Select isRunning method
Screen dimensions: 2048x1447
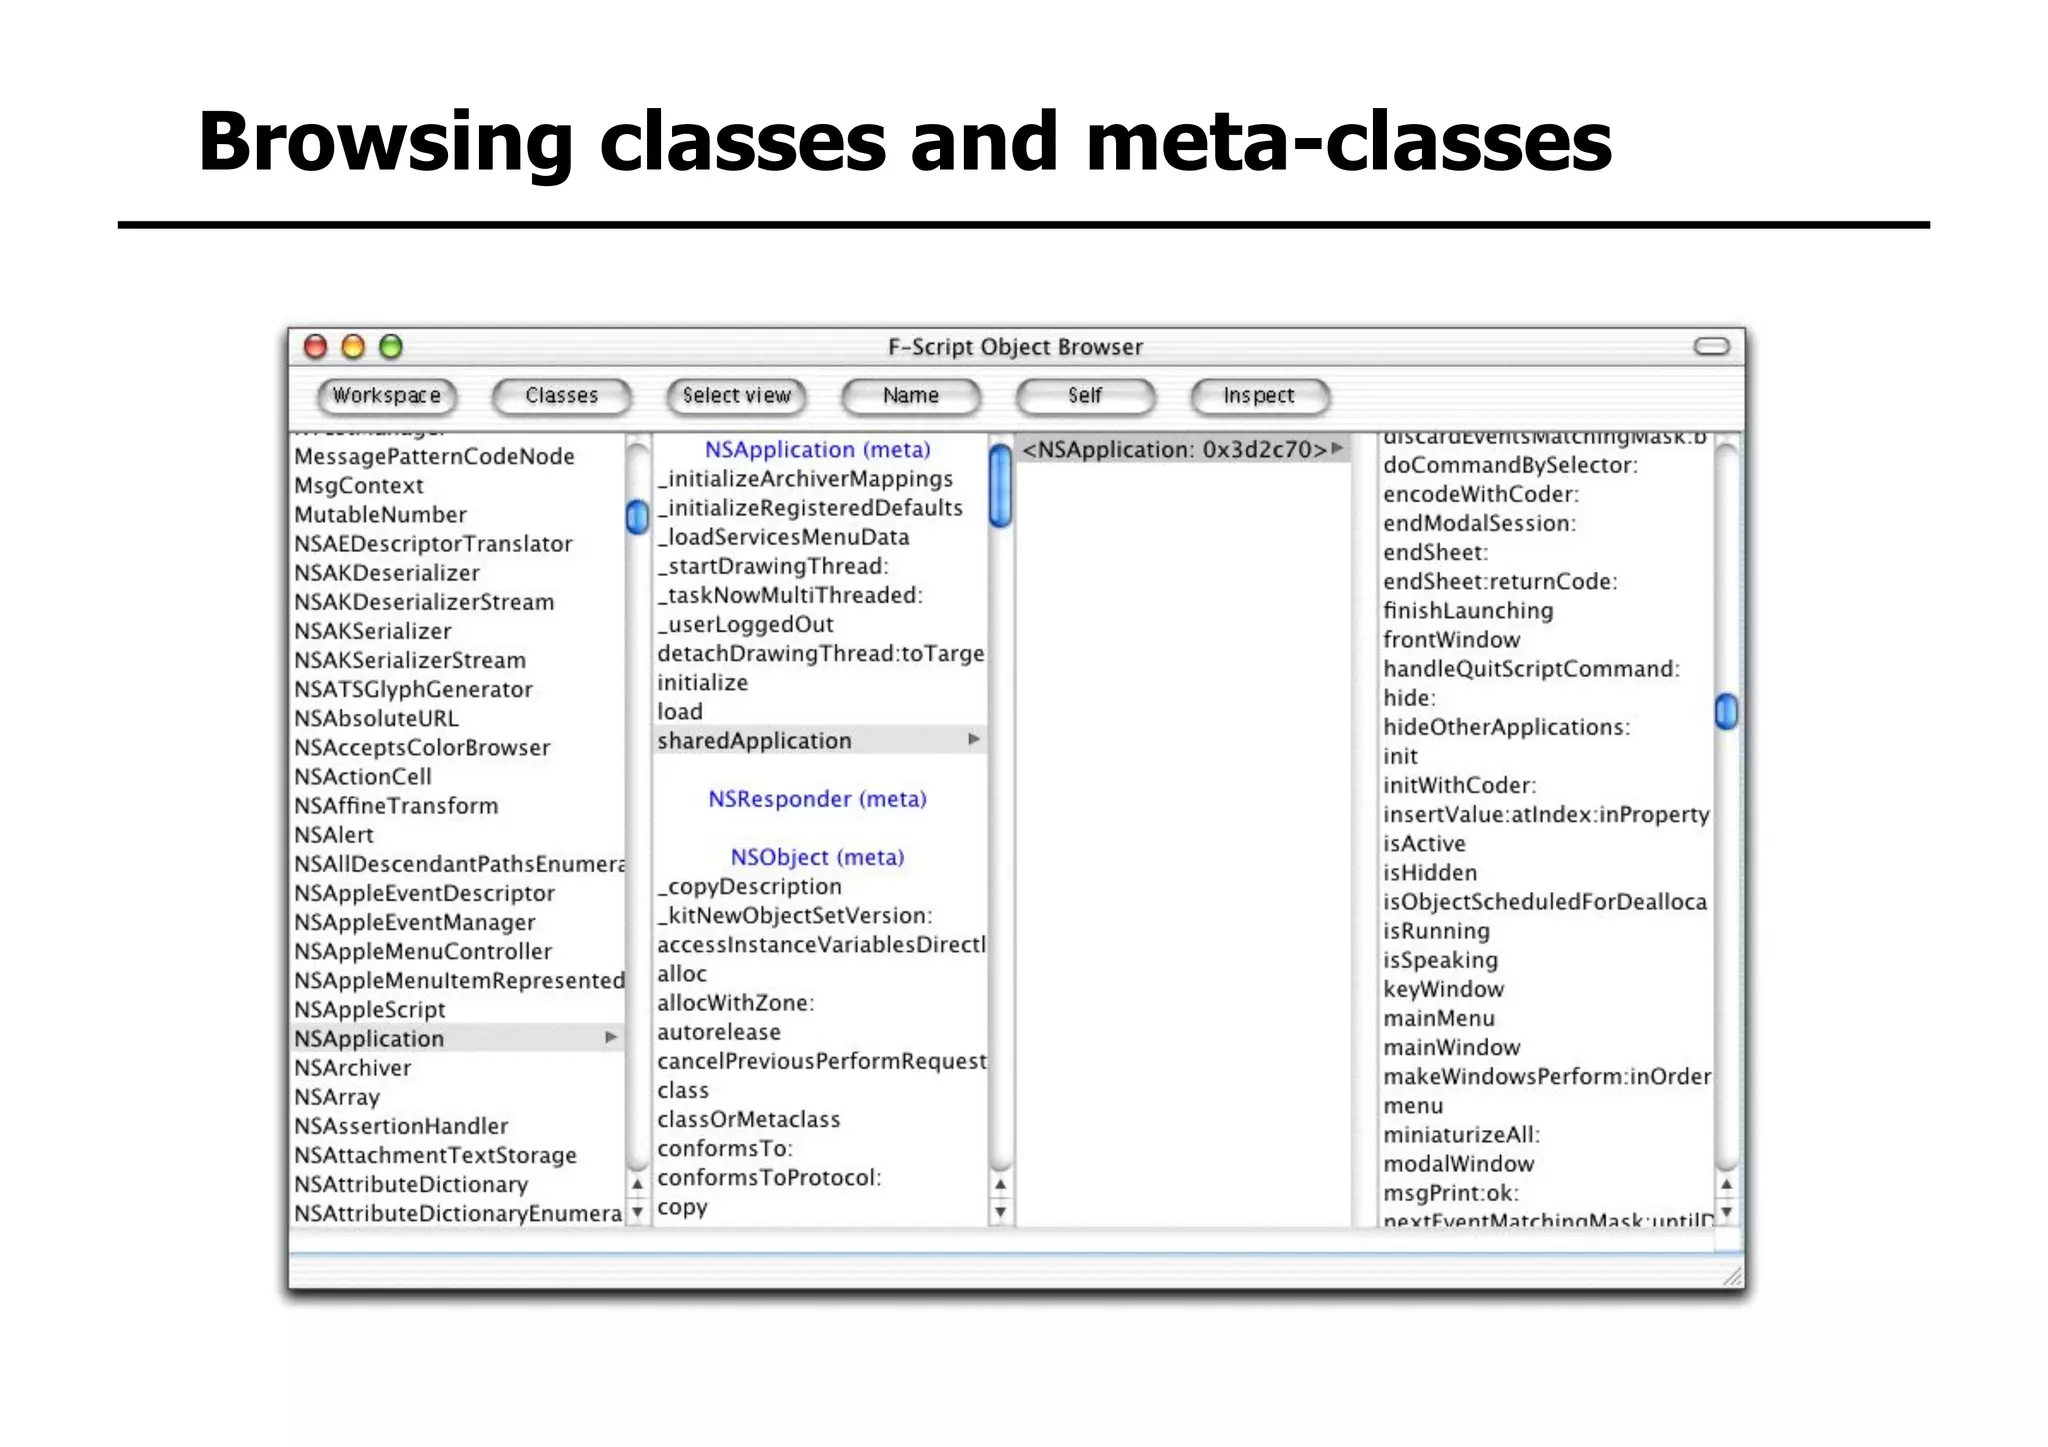click(x=1436, y=930)
